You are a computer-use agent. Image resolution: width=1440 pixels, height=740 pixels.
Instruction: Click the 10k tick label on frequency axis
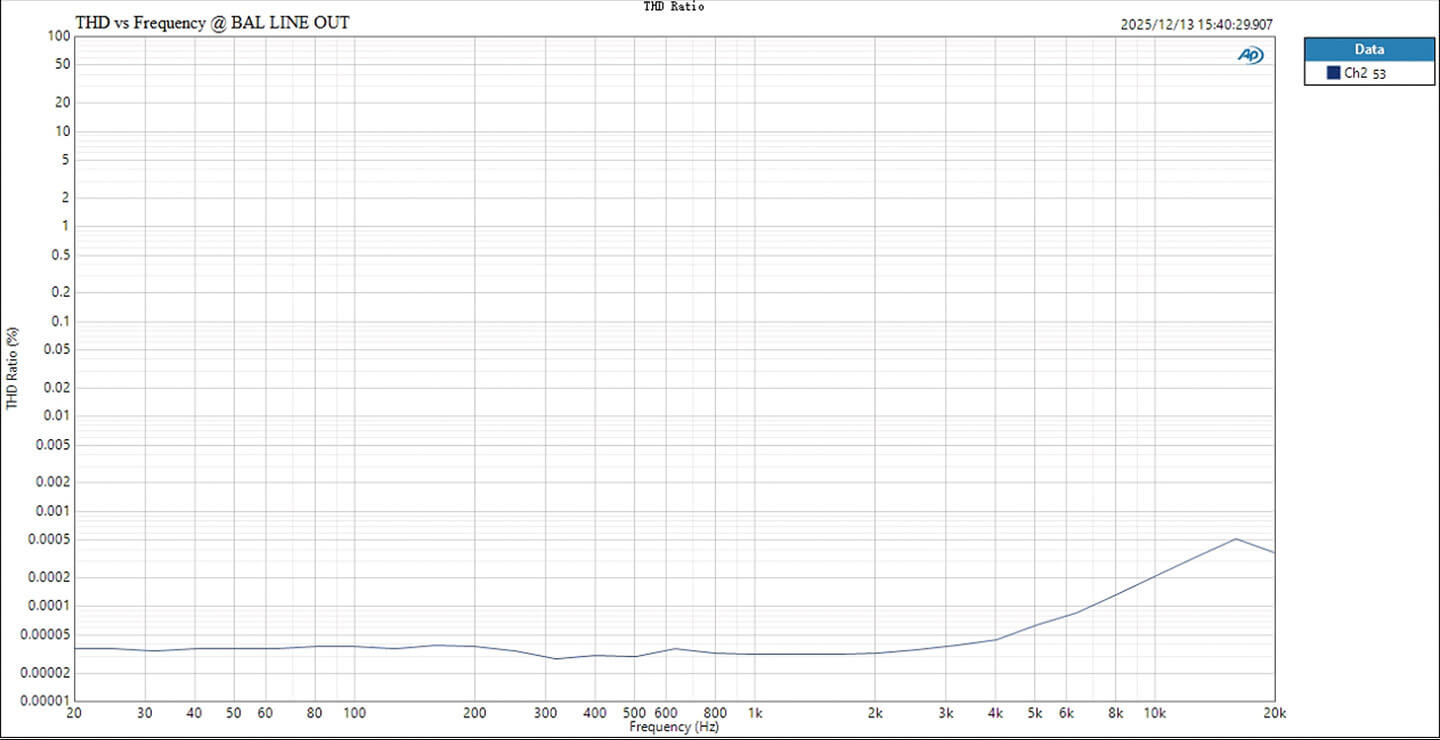(x=1154, y=713)
